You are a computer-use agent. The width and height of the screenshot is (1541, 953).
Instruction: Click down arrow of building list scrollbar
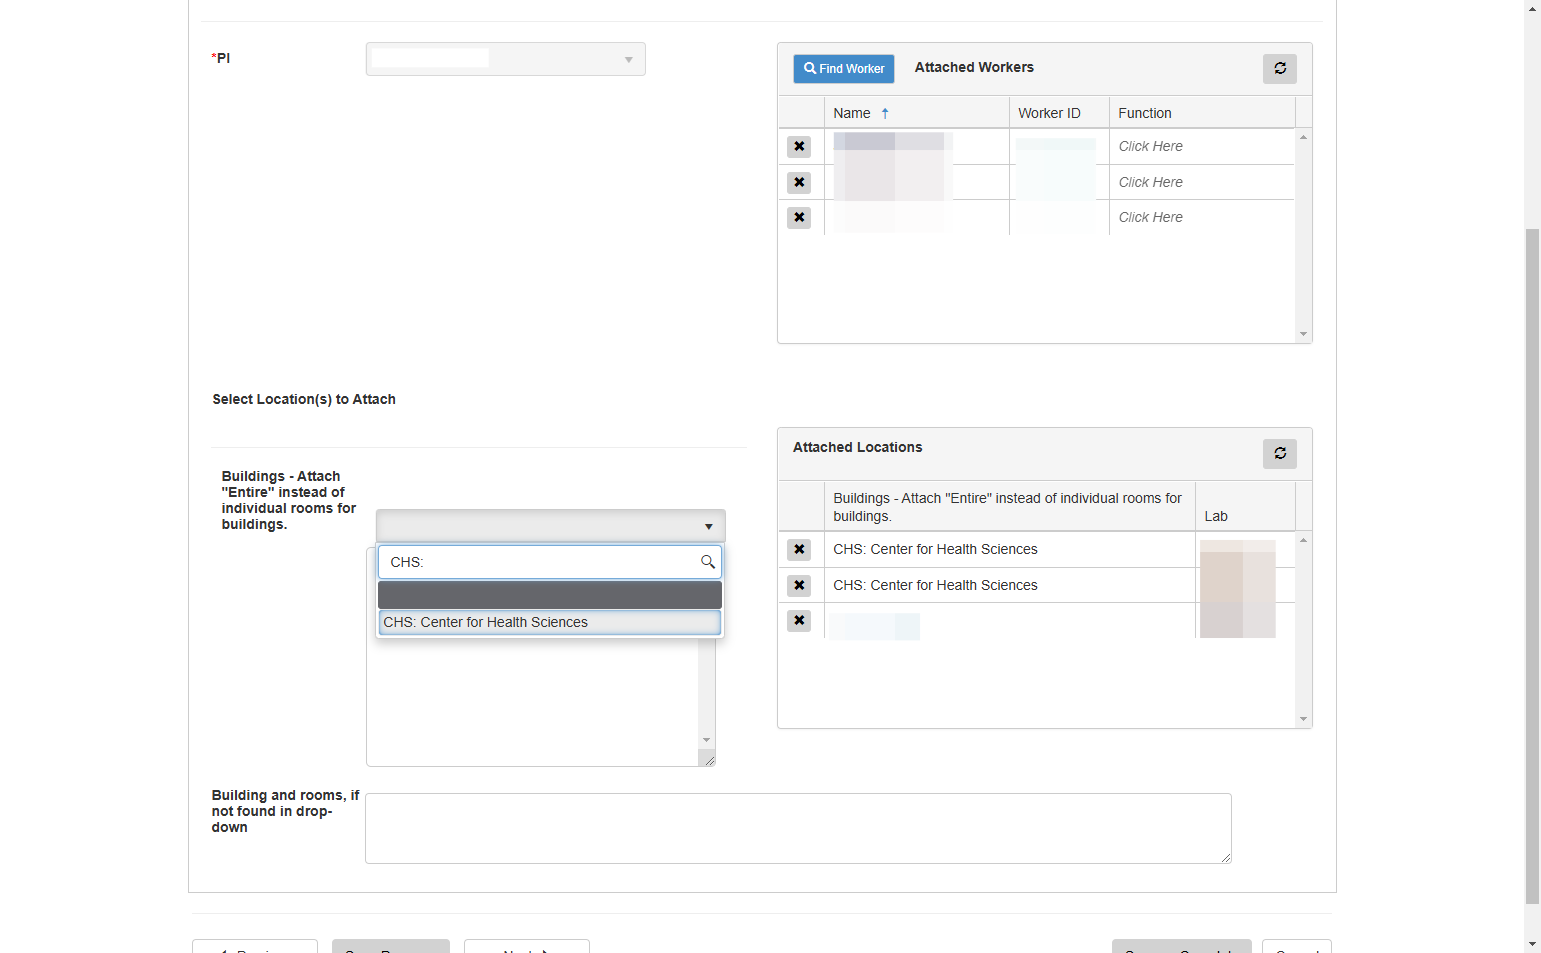[706, 741]
